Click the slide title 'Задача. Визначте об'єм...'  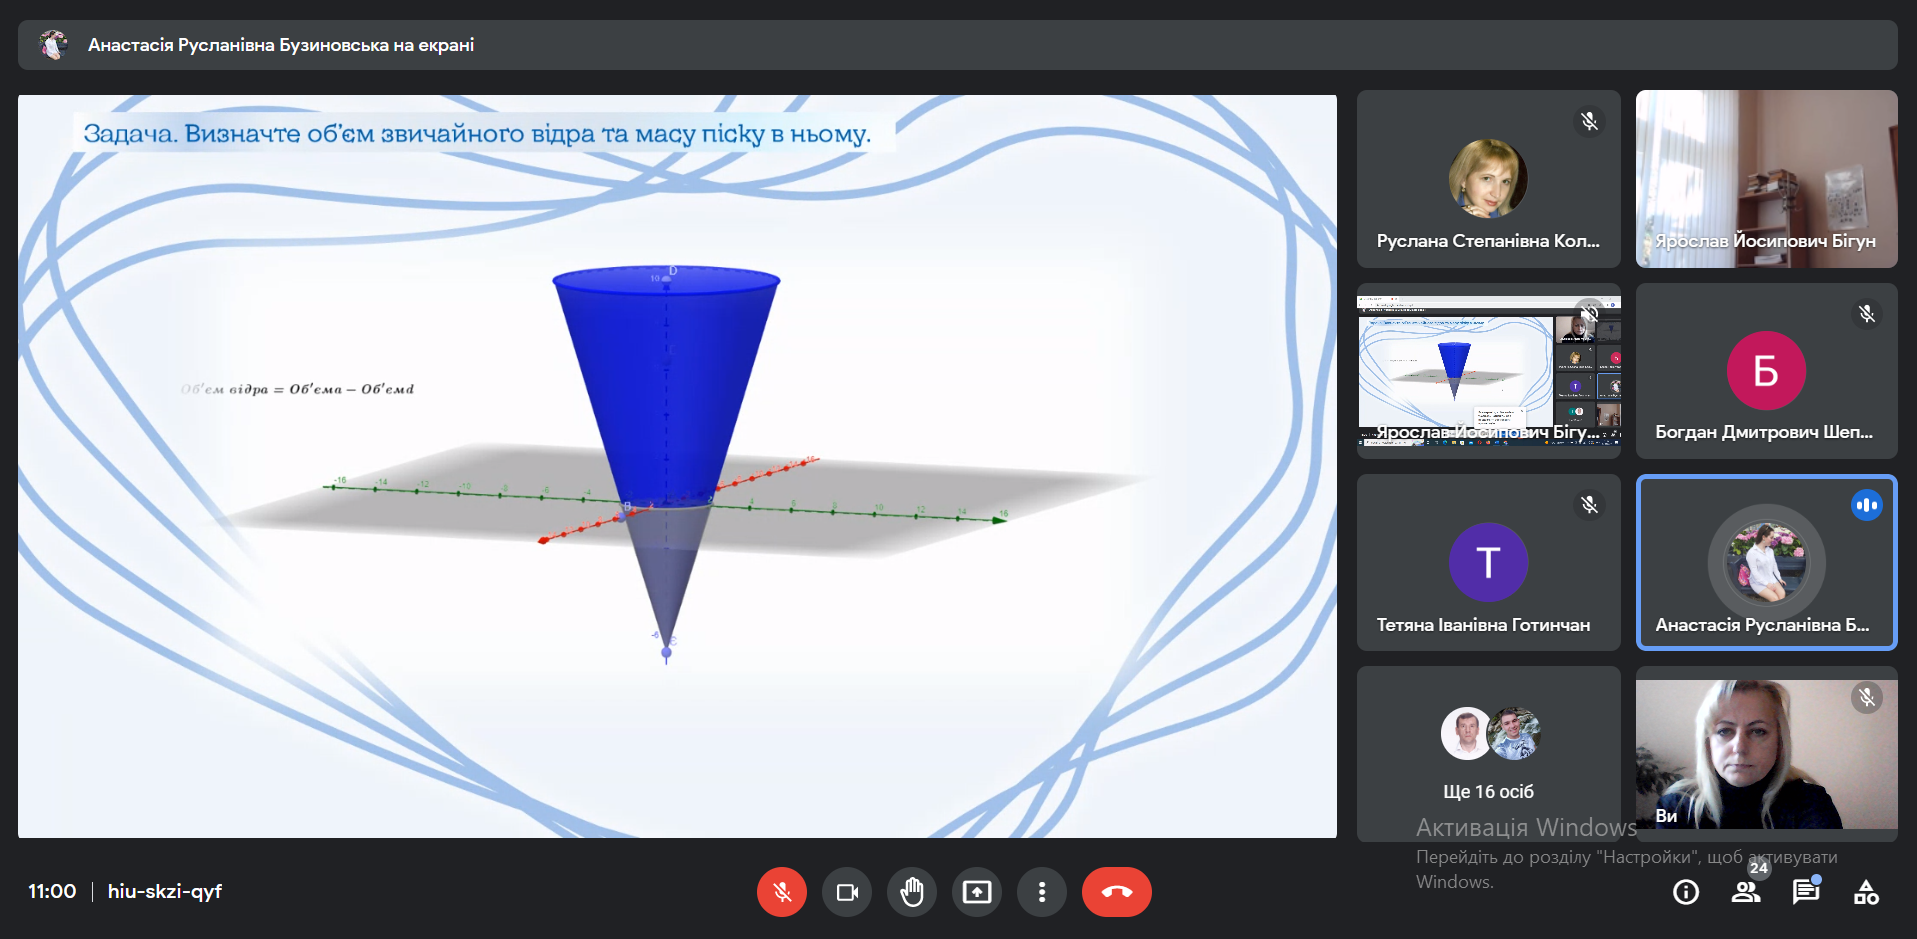pos(477,133)
